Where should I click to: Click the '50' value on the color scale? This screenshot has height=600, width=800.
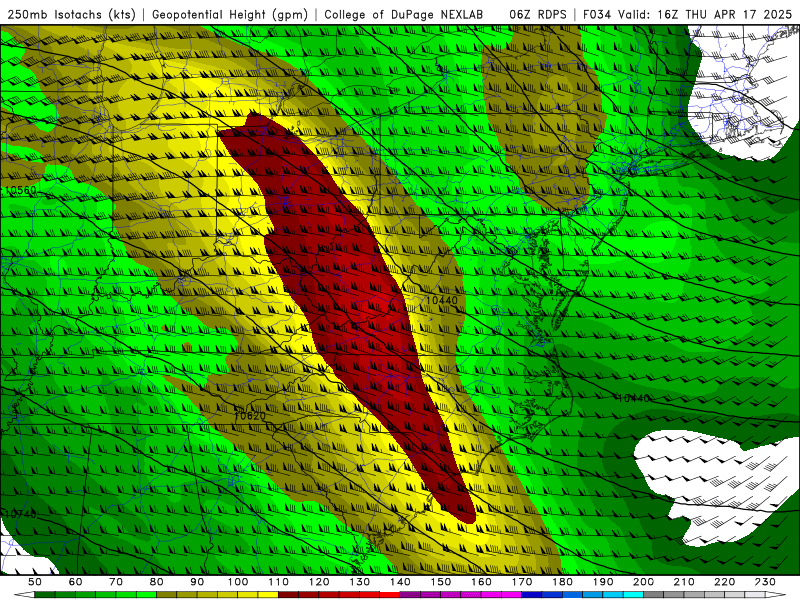(35, 582)
